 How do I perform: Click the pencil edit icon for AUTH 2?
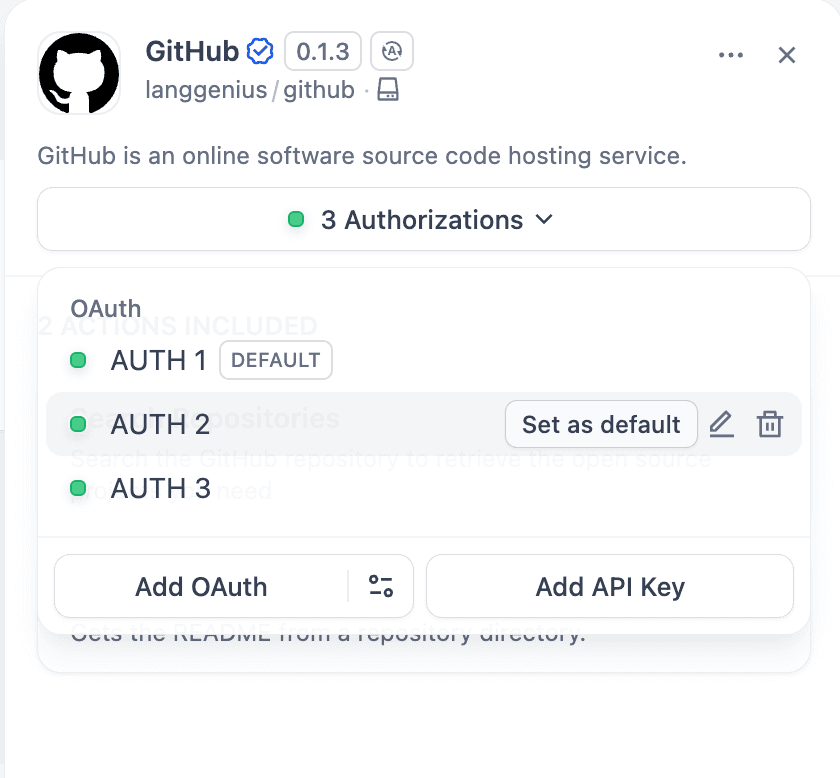coord(721,424)
